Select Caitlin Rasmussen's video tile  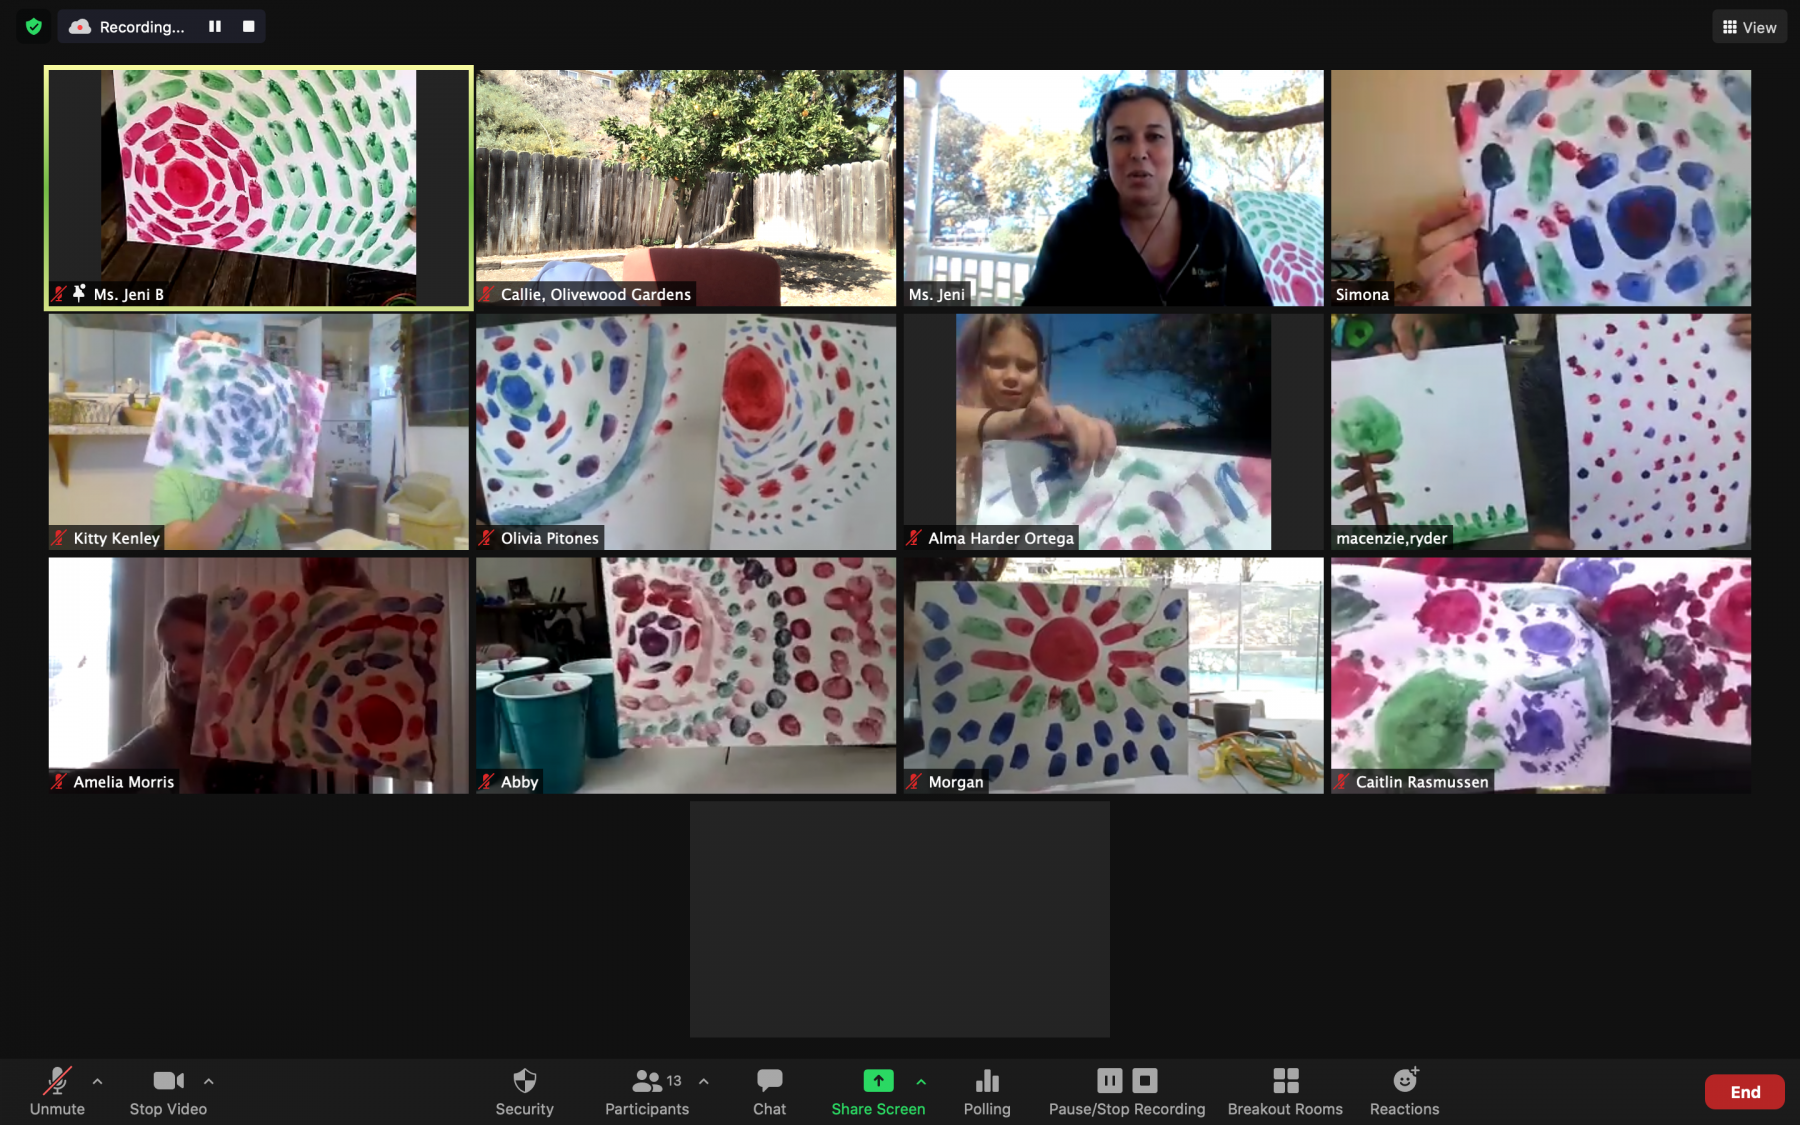1541,676
